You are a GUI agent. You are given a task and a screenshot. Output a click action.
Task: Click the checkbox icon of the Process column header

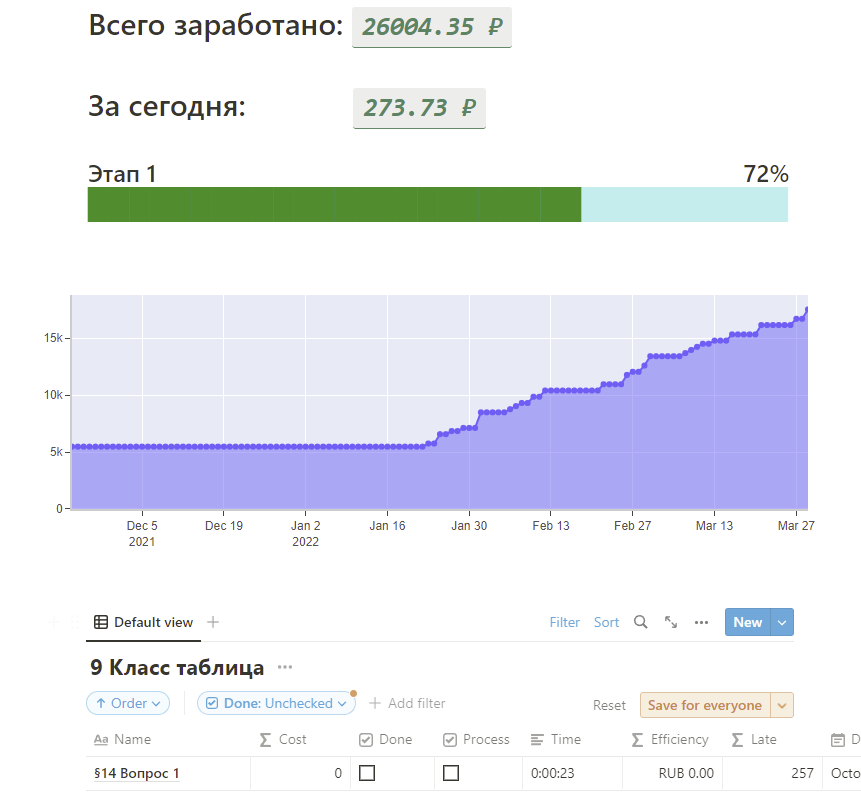point(450,740)
